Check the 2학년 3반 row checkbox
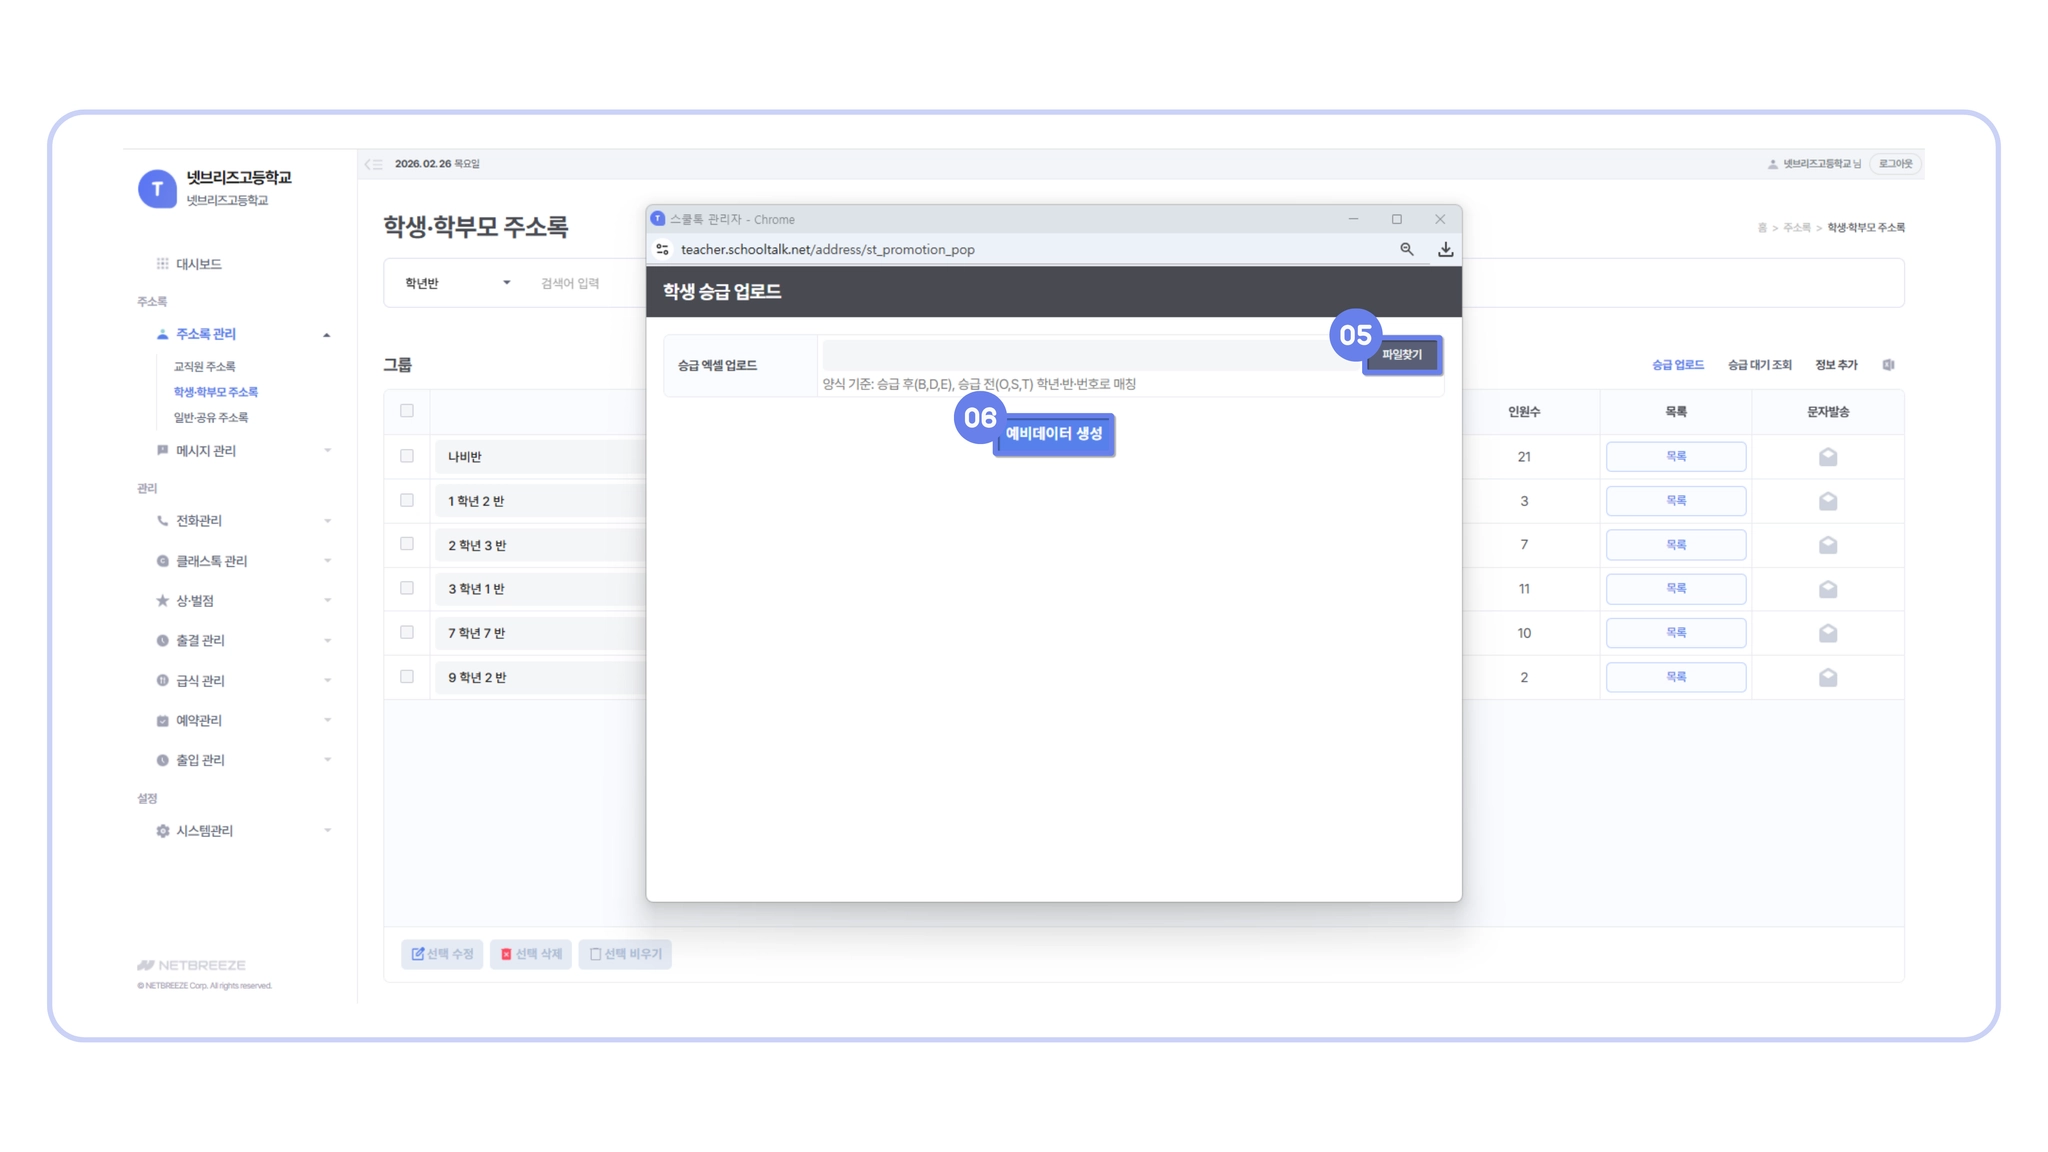Viewport: 2048px width, 1152px height. [x=407, y=544]
